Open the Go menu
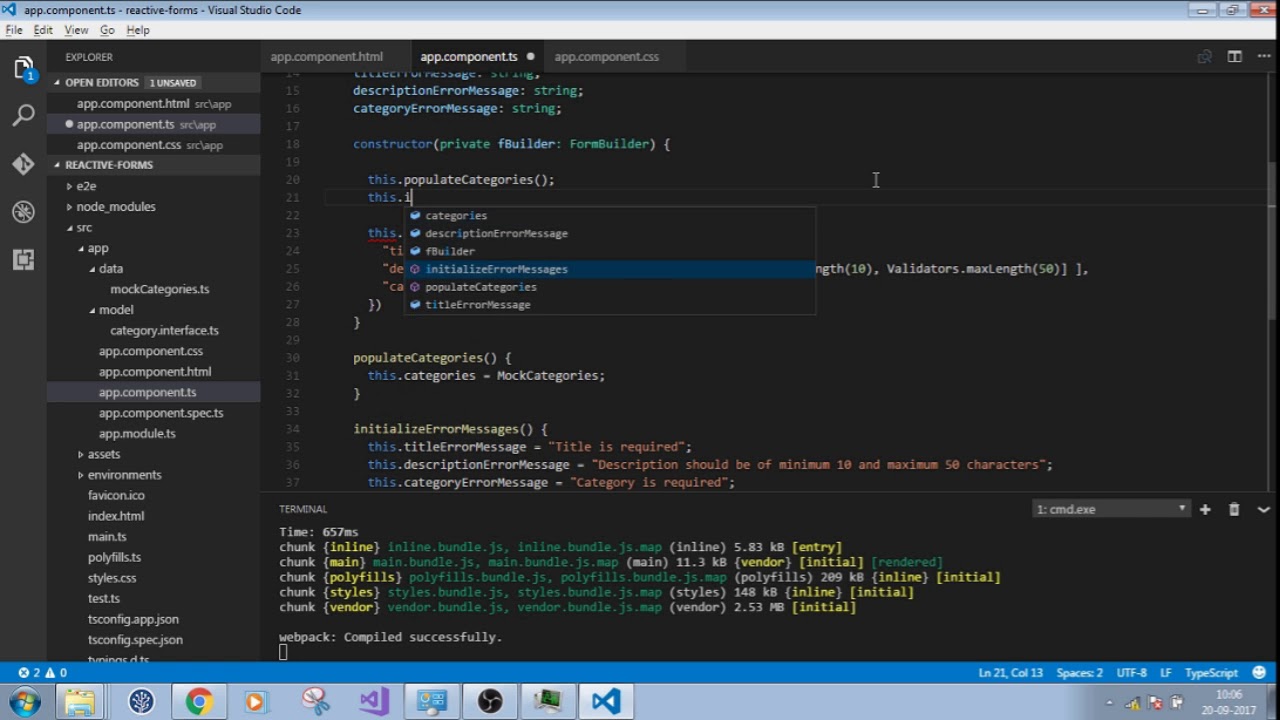1280x720 pixels. [x=107, y=30]
